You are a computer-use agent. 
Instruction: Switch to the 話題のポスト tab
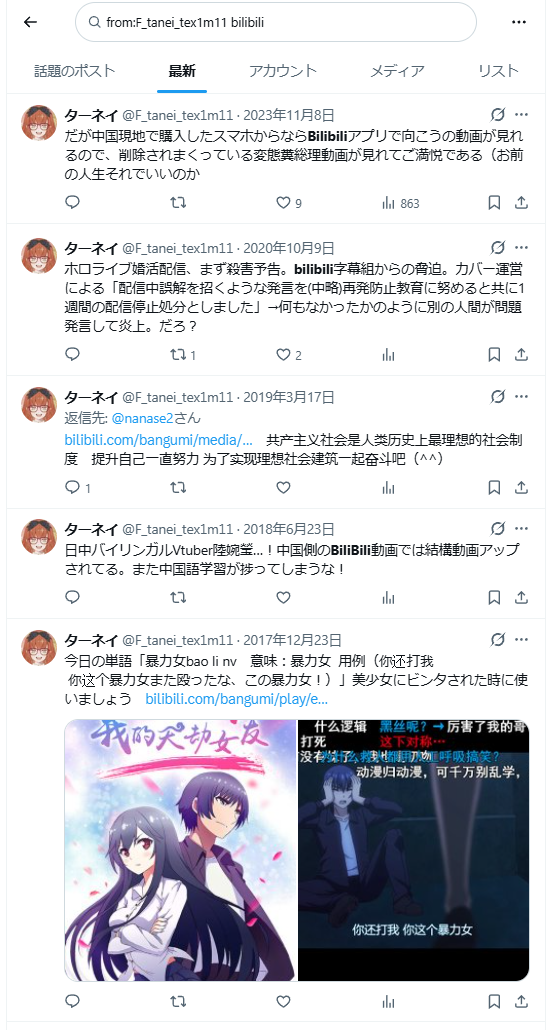pos(75,71)
